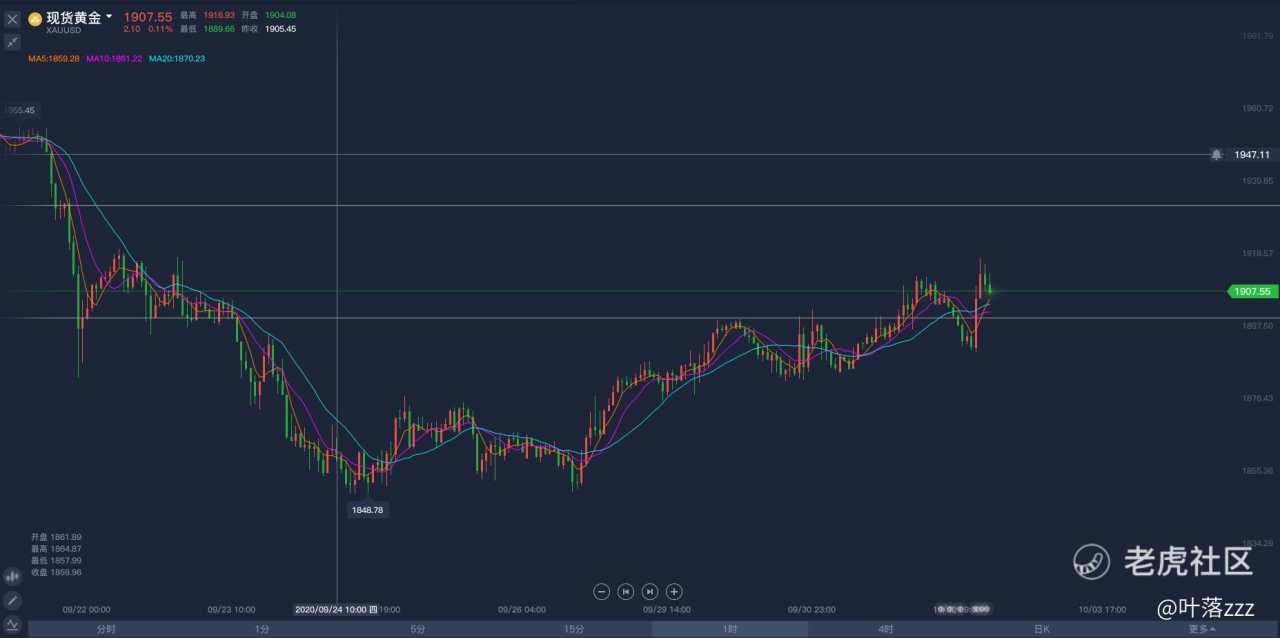Click the MA10:1861.22 indicator label
The width and height of the screenshot is (1280, 638).
(114, 59)
